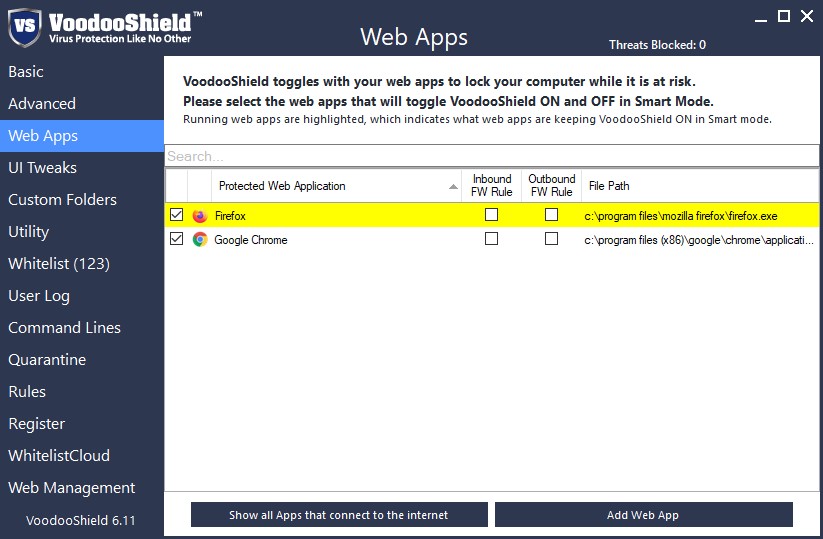Click the Google Chrome browser icon
Screen dimensions: 823x539
[x=199, y=239]
